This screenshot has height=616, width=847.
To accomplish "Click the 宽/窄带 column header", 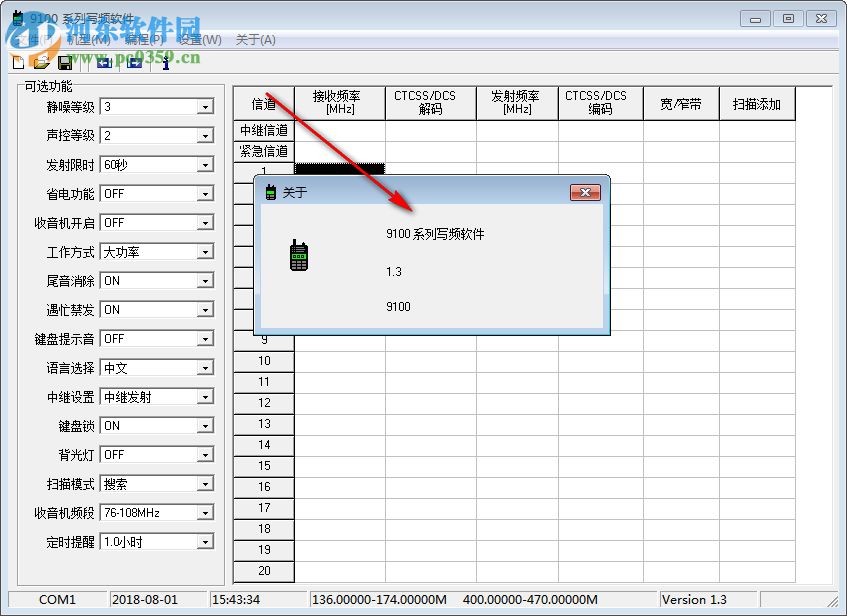I will click(681, 103).
